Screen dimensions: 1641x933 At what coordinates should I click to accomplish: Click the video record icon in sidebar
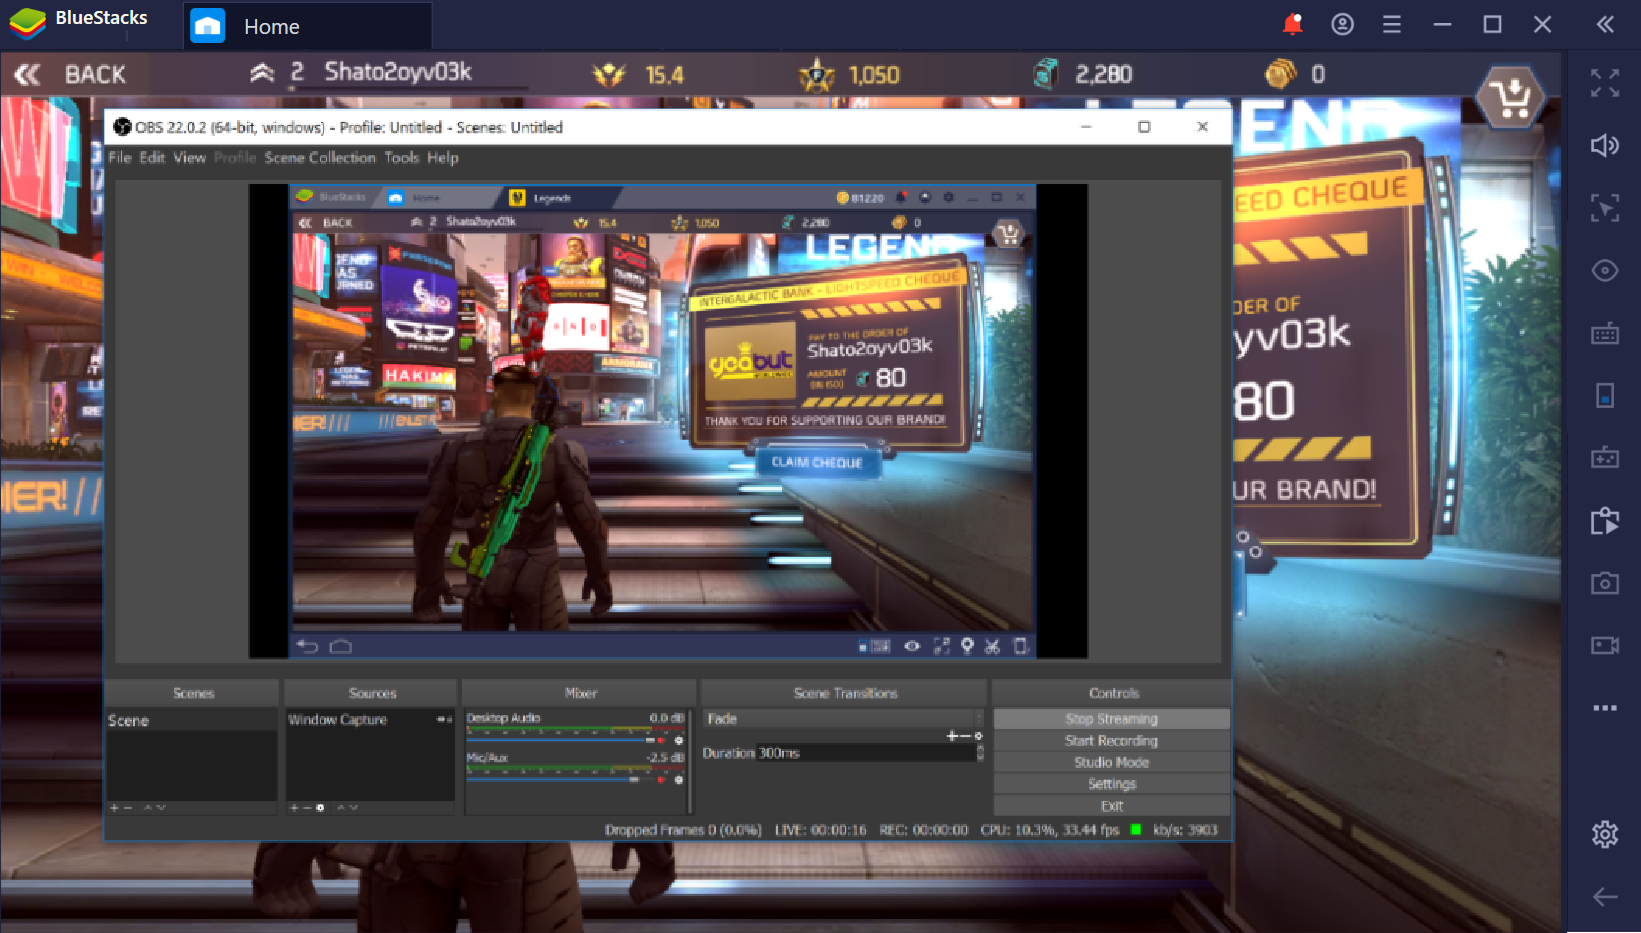coord(1604,645)
